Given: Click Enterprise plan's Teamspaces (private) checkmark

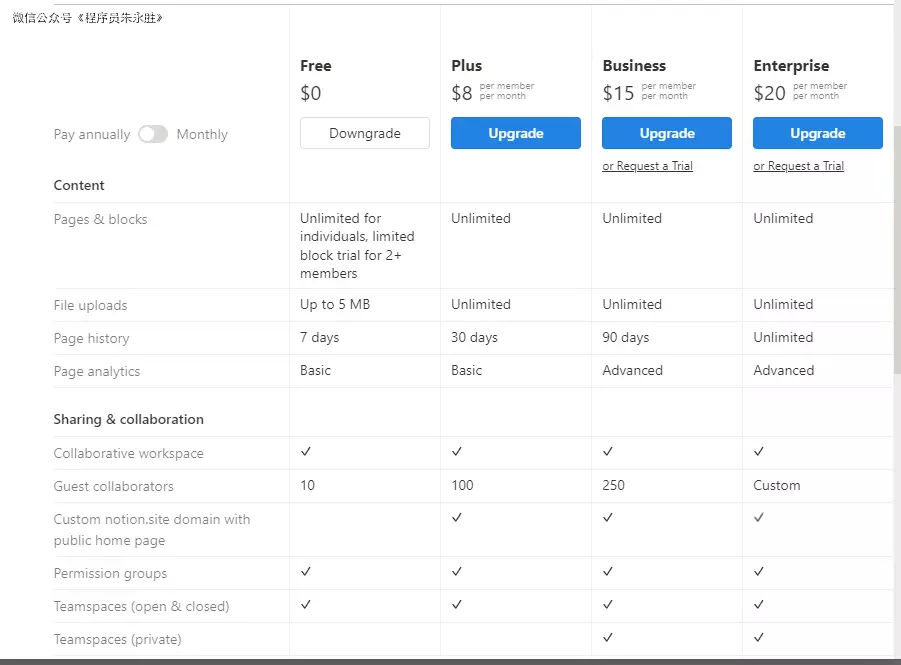Looking at the screenshot, I should 759,638.
